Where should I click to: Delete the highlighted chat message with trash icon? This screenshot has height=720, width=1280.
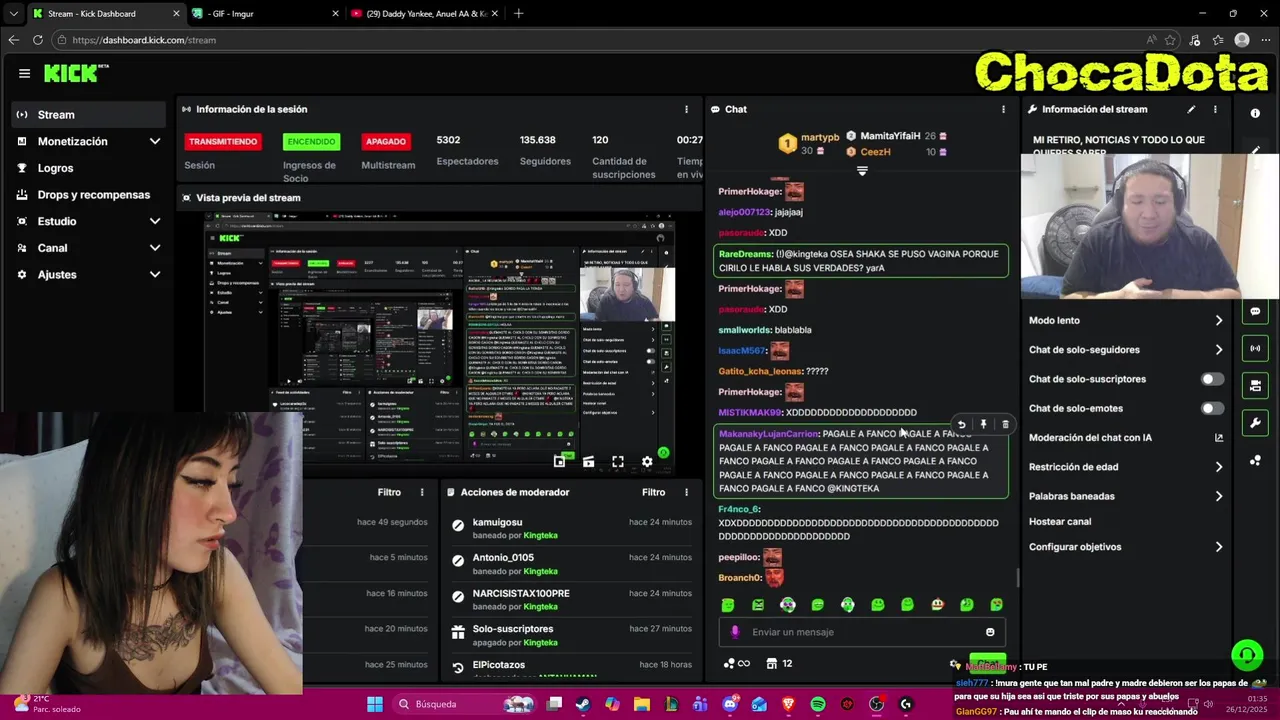pyautogui.click(x=1005, y=425)
